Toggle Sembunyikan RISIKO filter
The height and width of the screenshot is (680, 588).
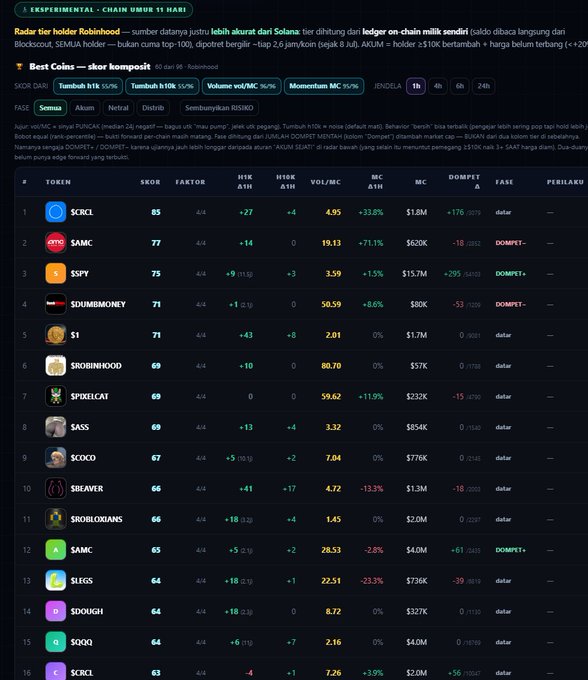[219, 108]
